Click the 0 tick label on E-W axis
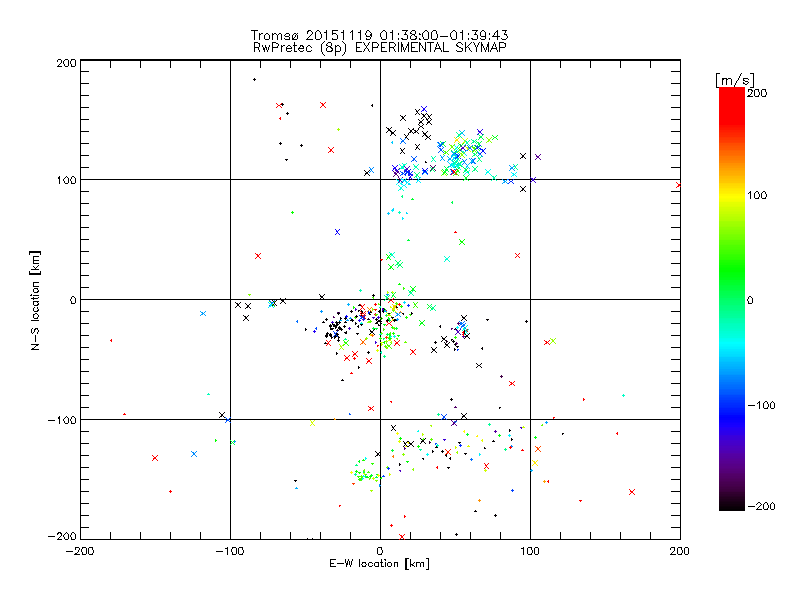Screen dimensions: 800x600 [x=380, y=551]
